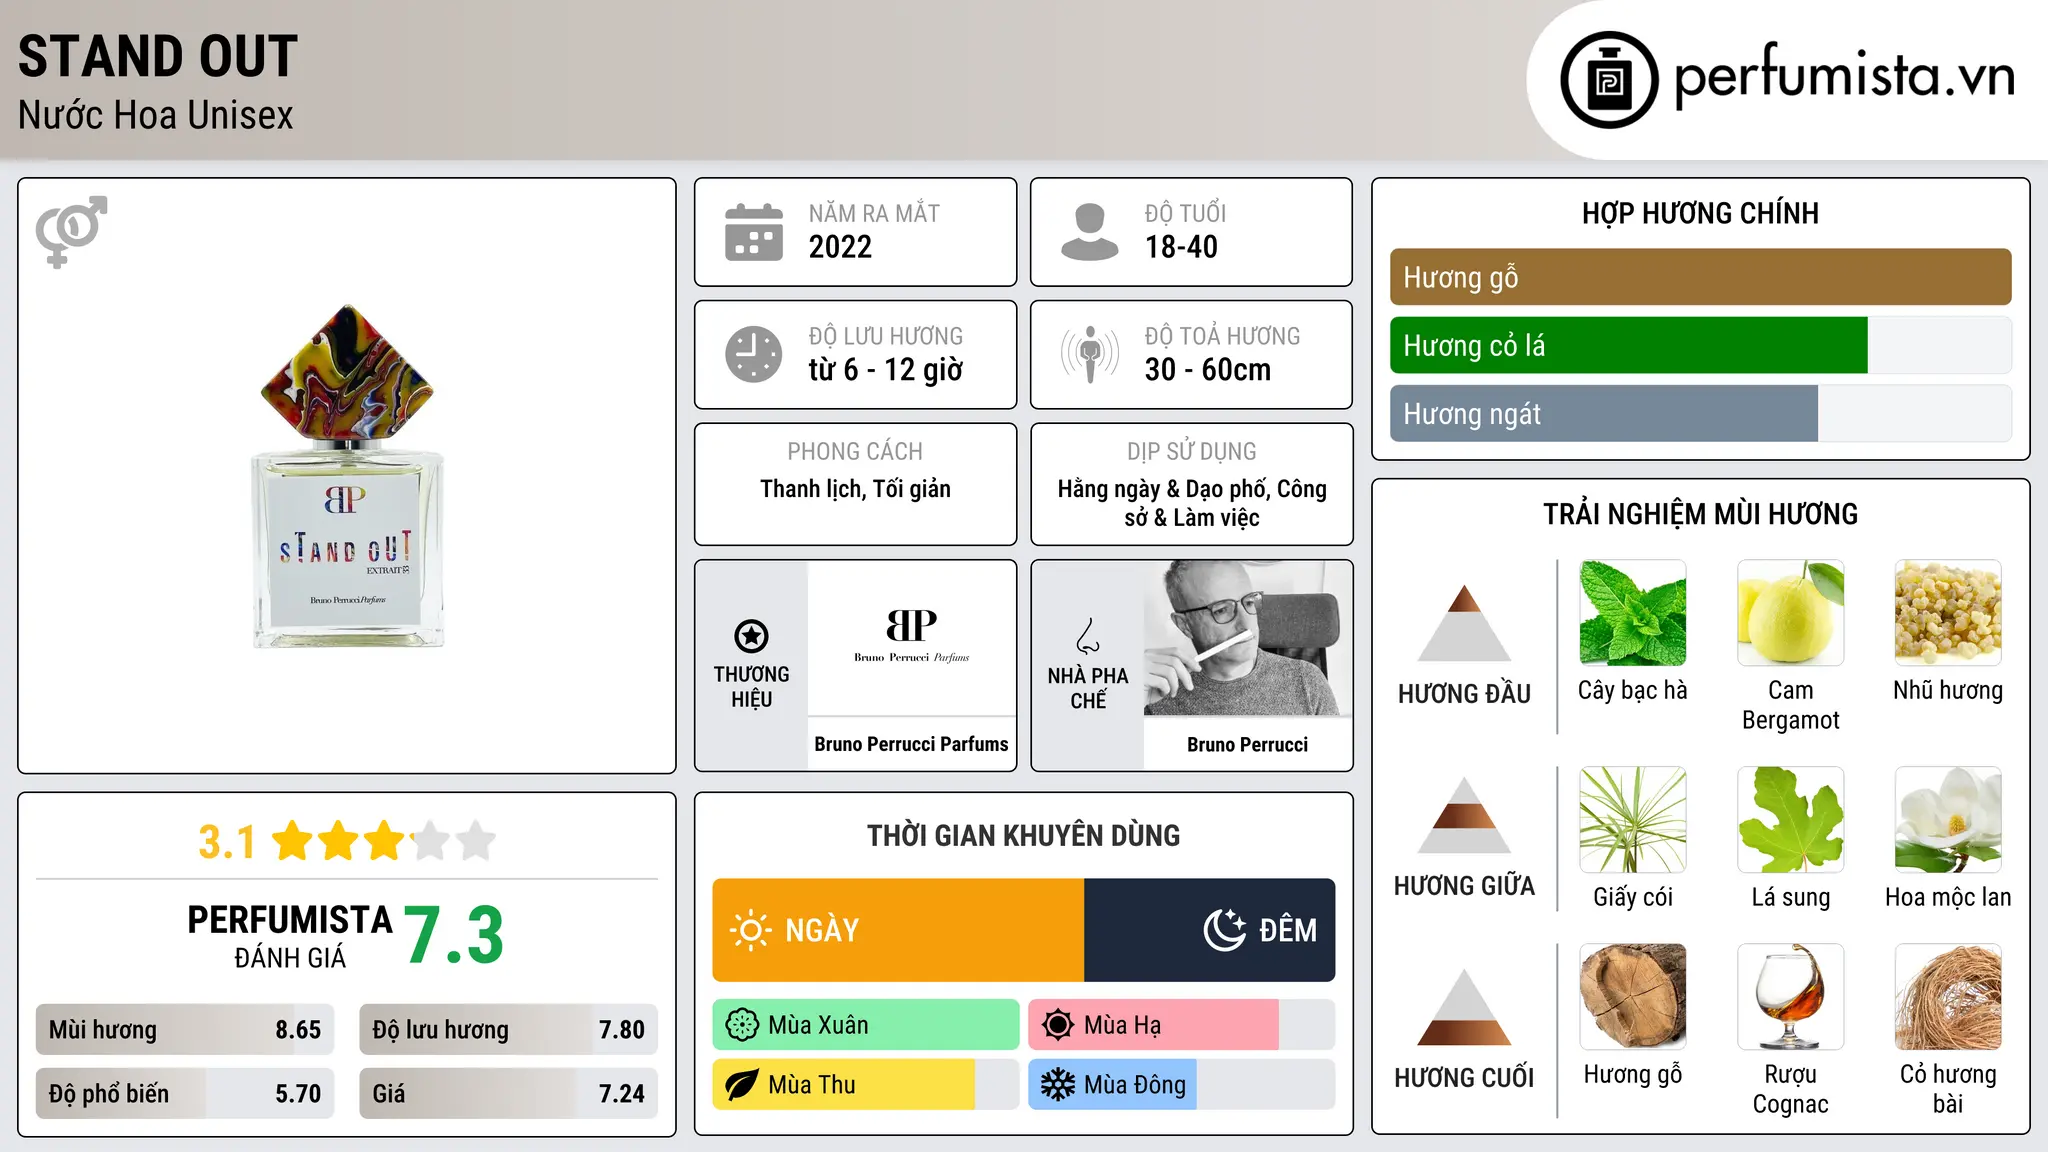The image size is (2048, 1152).
Task: Click the Nước Hoa Unisex subtitle
Action: tap(155, 116)
